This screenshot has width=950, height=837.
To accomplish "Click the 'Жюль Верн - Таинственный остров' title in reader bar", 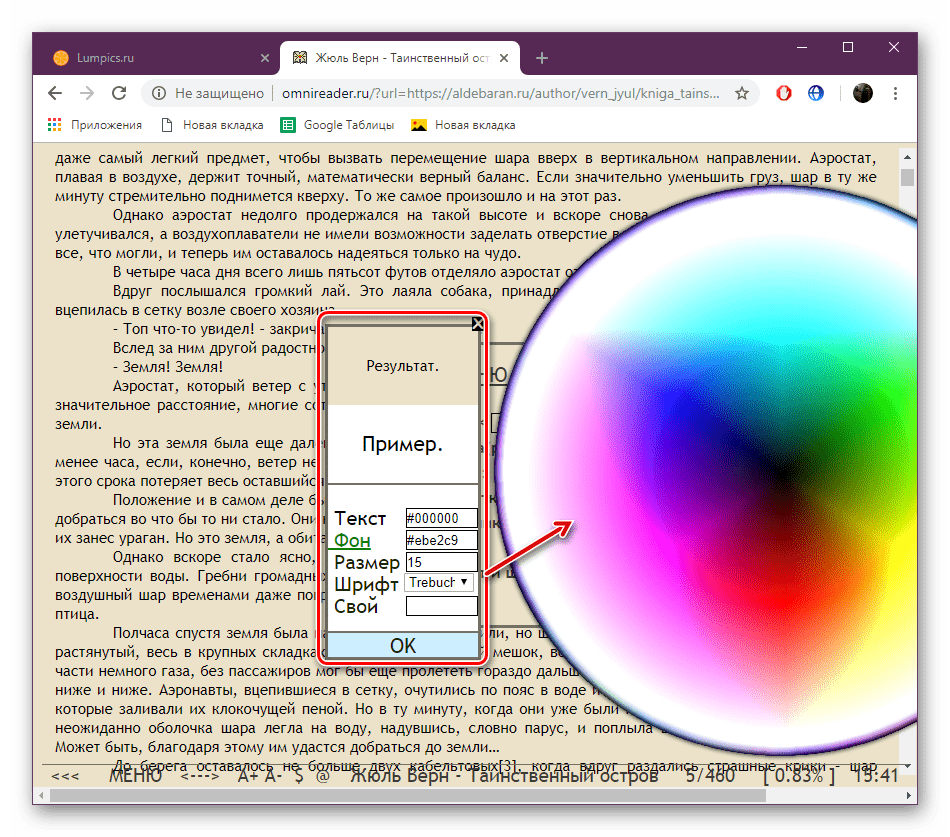I will pyautogui.click(x=504, y=776).
